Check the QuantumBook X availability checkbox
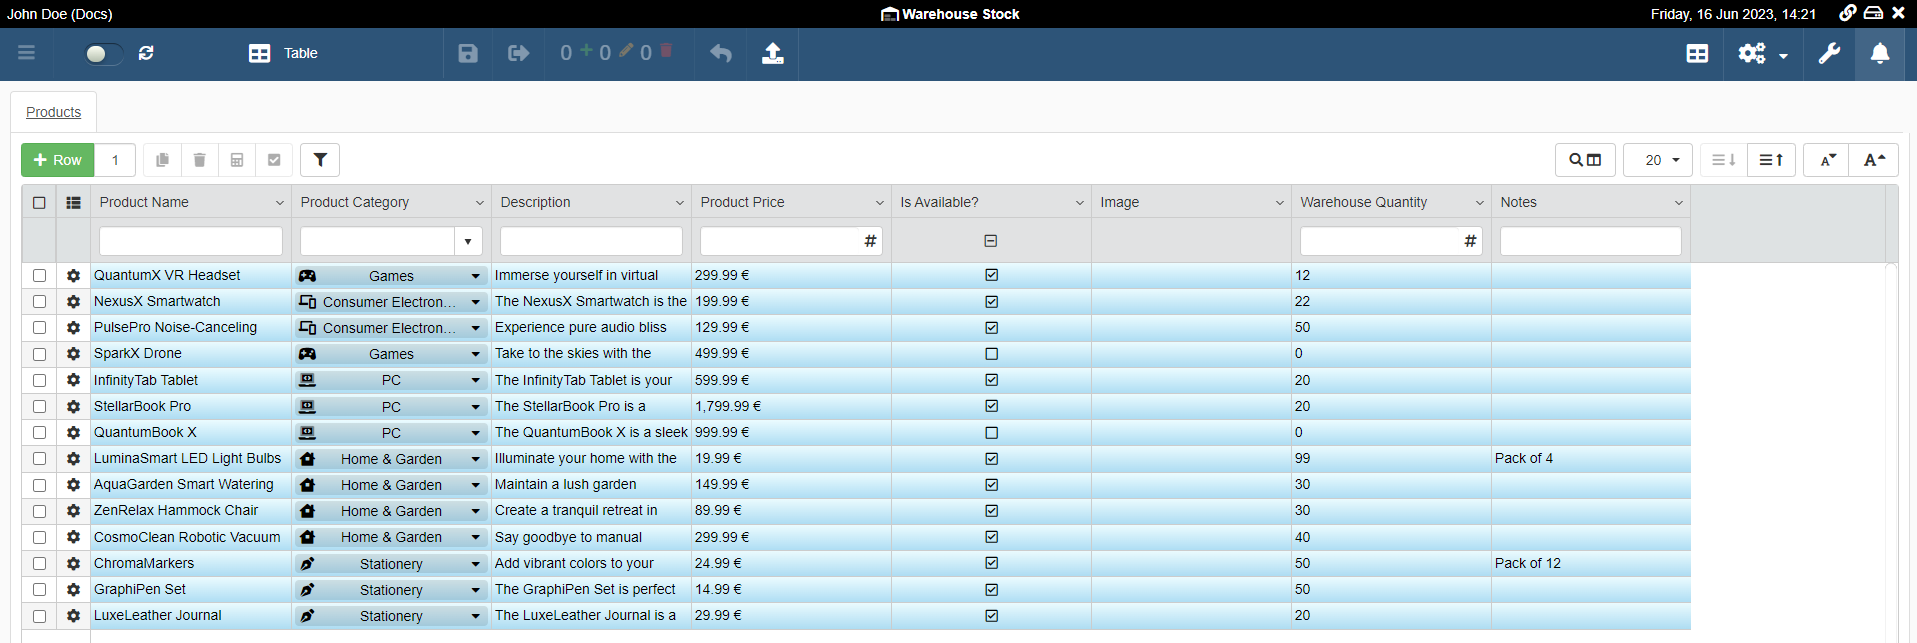This screenshot has width=1917, height=643. click(x=991, y=433)
